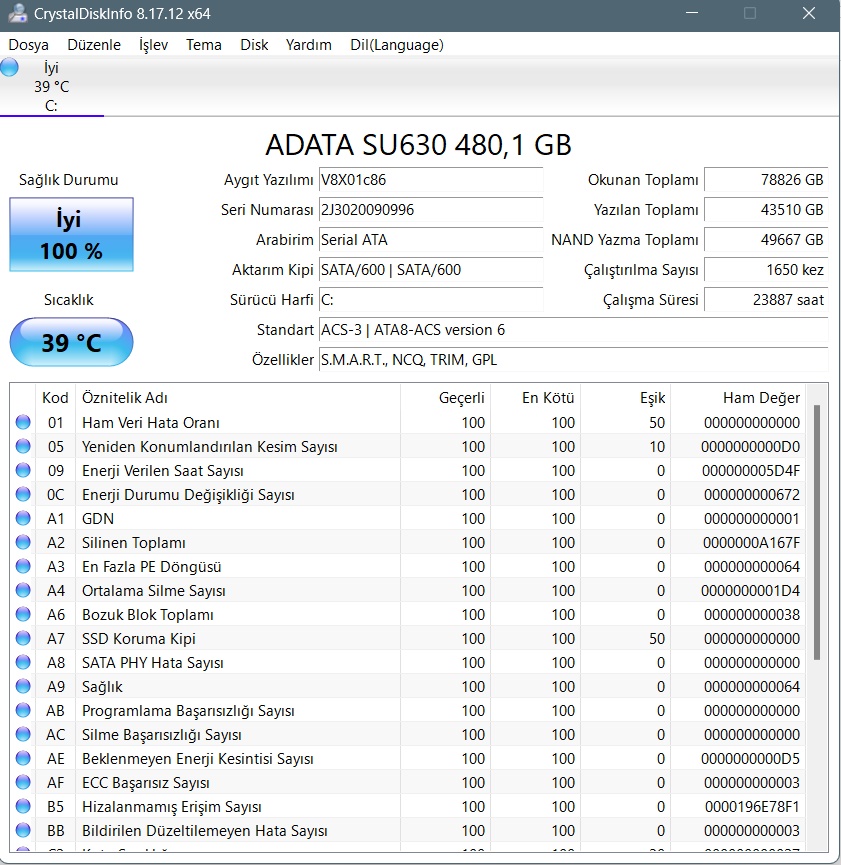Click the Özellikler field S.M.A.R.T., NCQ
The height and width of the screenshot is (865, 841).
coord(573,360)
